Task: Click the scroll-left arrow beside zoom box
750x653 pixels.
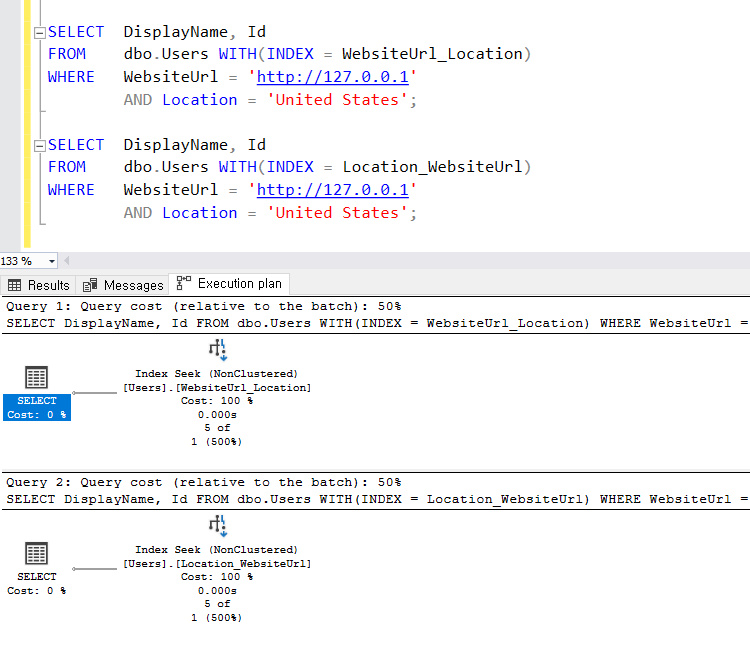Action: (66, 261)
